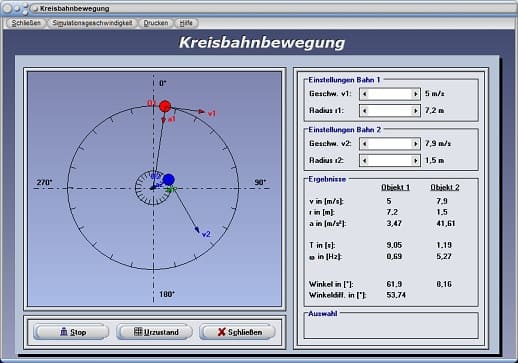Click the Radius r2 slider track
Image resolution: width=518 pixels, height=363 pixels.
coord(390,161)
